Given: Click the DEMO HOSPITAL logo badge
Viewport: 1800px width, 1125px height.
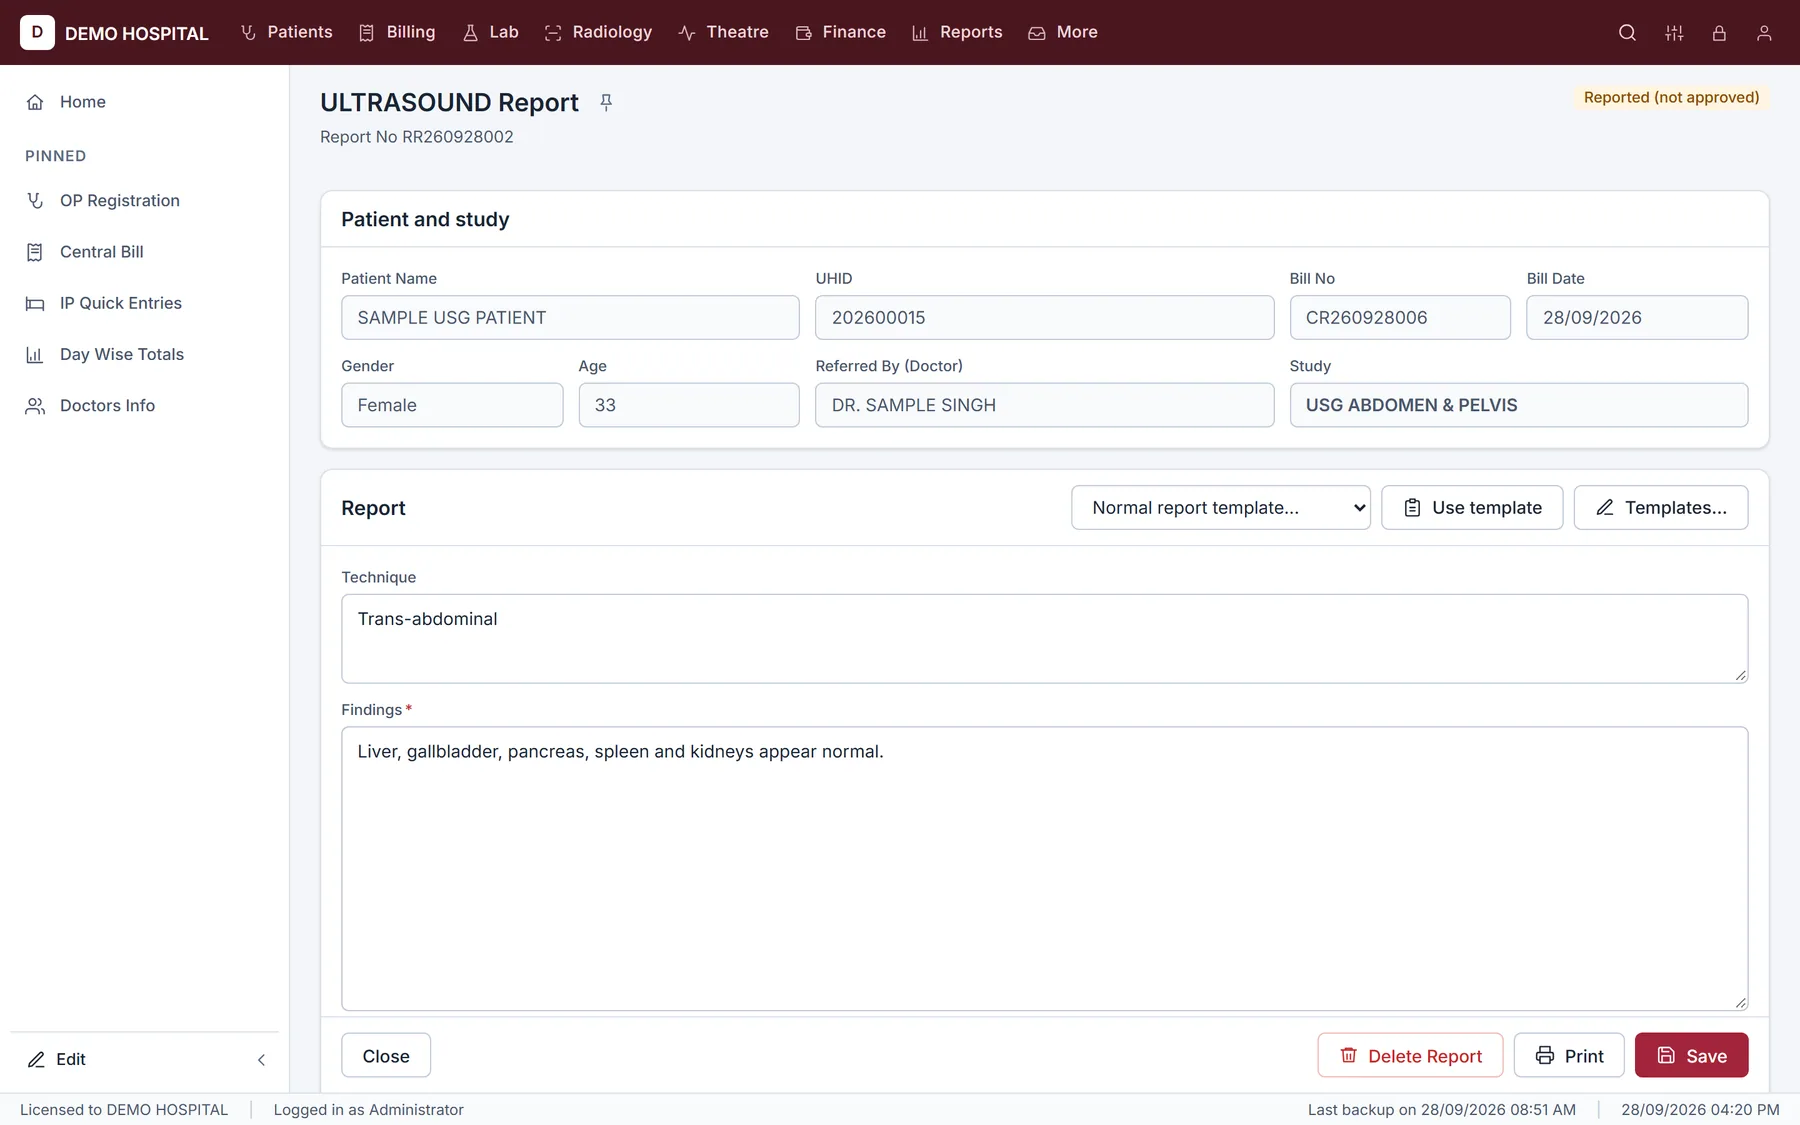Looking at the screenshot, I should 37,32.
